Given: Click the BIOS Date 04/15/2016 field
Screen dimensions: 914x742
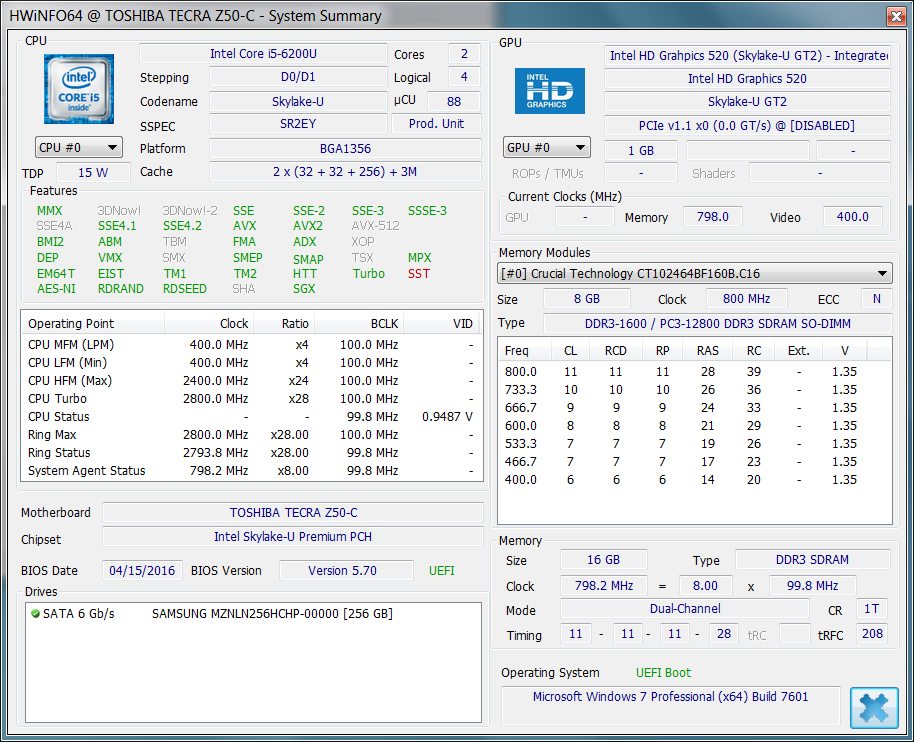Looking at the screenshot, I should pos(142,571).
